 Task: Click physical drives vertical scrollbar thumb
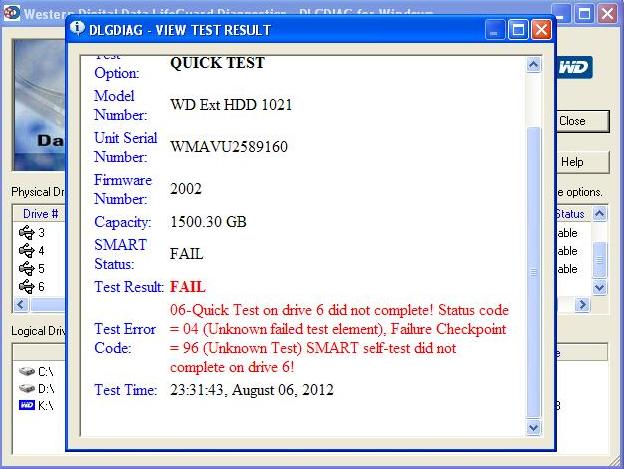tap(599, 260)
